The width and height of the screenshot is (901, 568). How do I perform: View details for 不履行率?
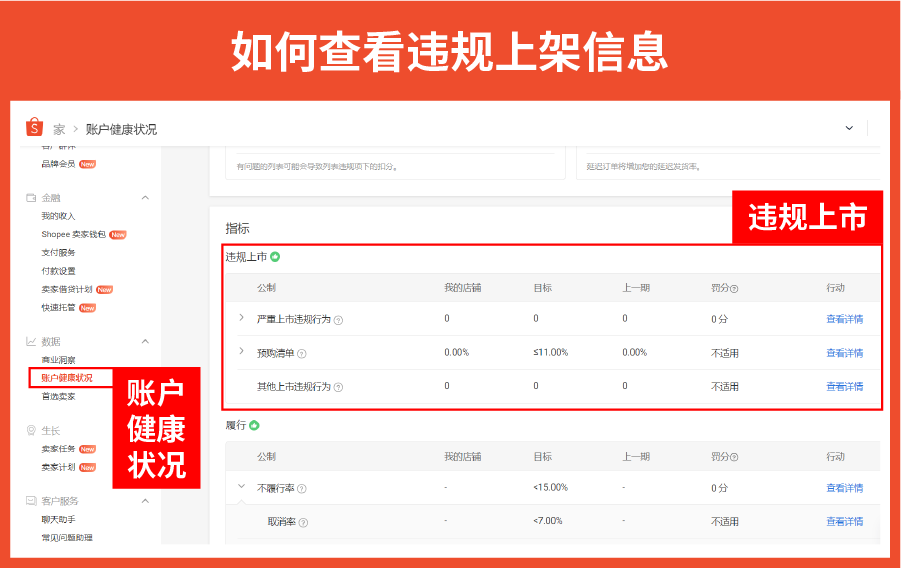pos(844,488)
